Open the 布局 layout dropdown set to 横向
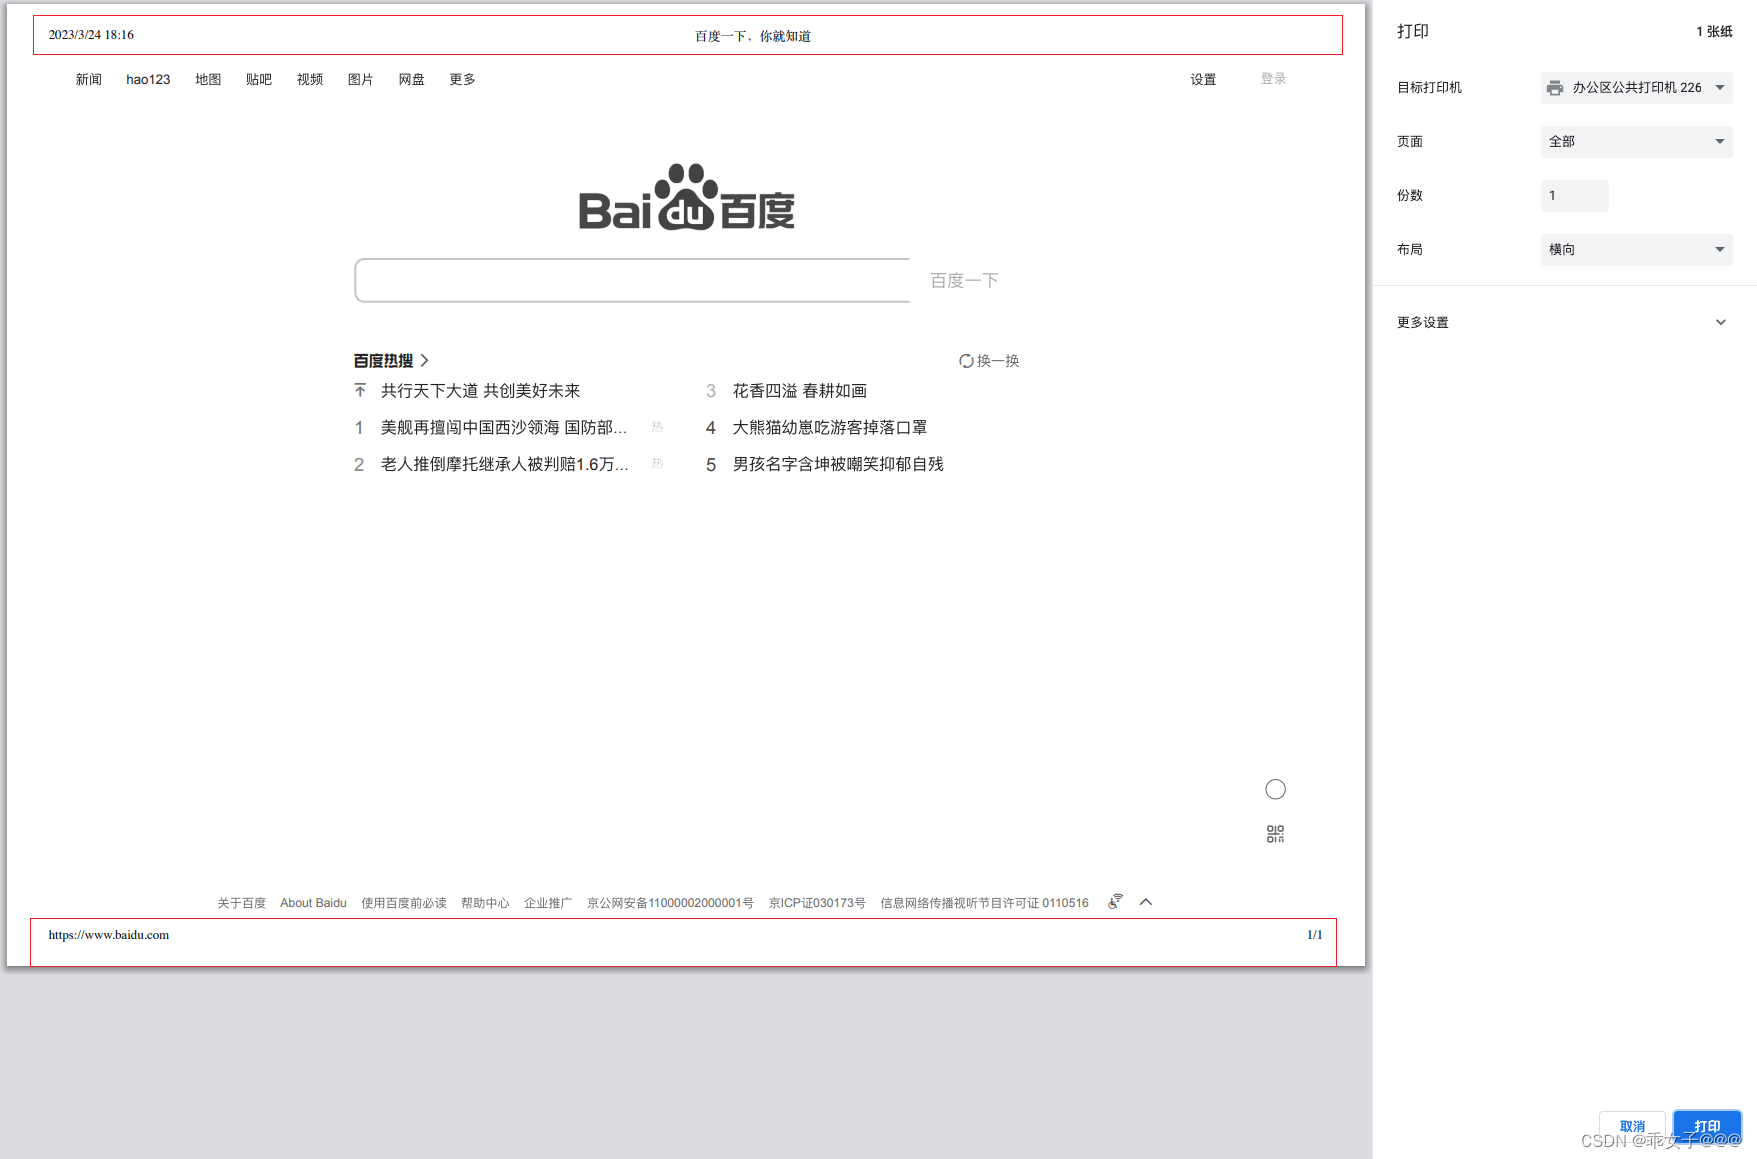The width and height of the screenshot is (1757, 1159). 1636,250
